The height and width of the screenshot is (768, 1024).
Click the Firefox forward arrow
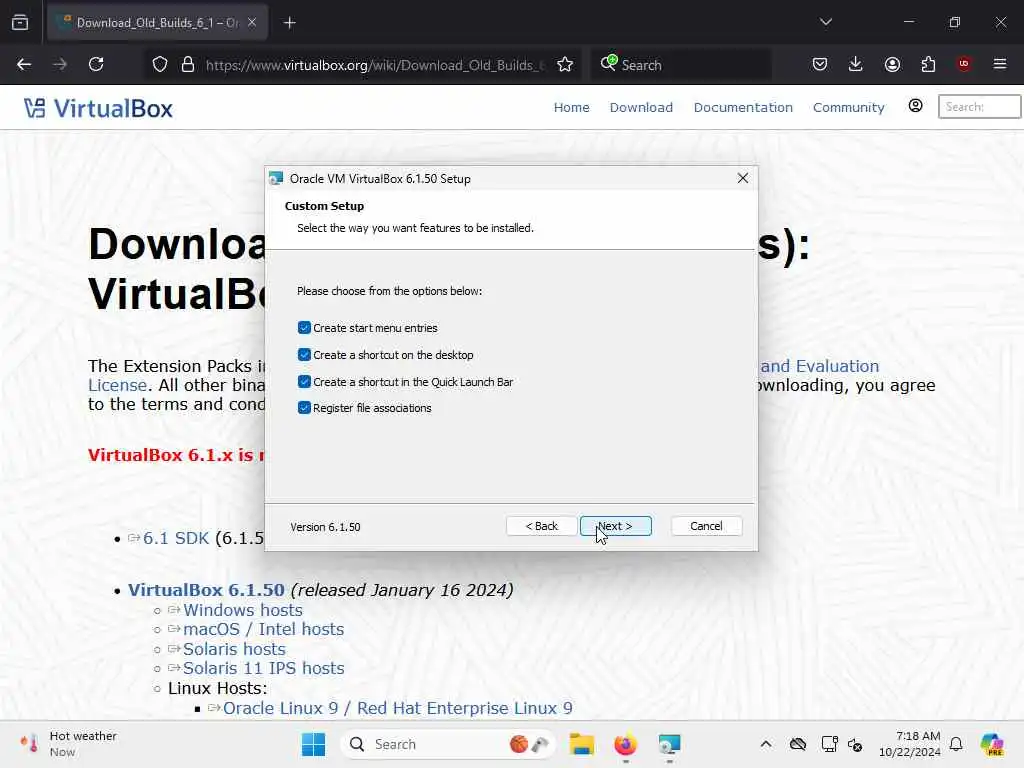pos(60,64)
